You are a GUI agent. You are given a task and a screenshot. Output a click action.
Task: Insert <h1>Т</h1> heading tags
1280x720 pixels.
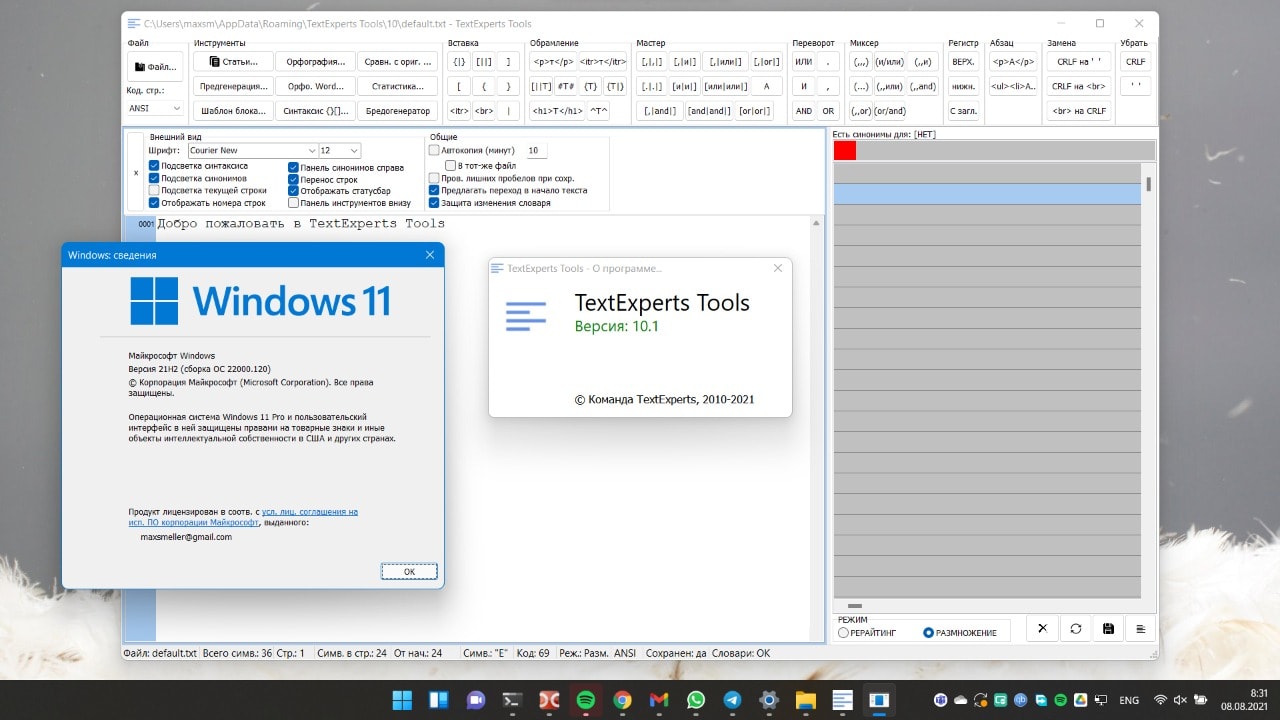[x=558, y=110]
